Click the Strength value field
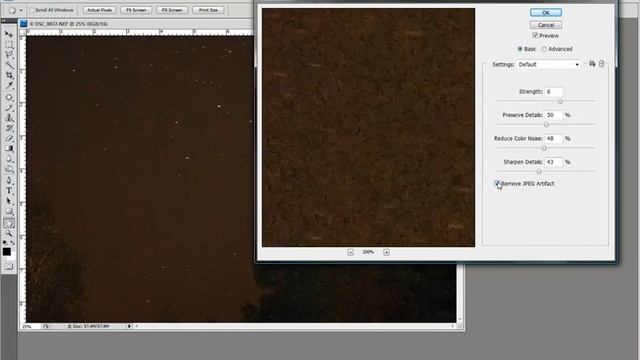Screen dimensions: 640x360 pyautogui.click(x=553, y=92)
